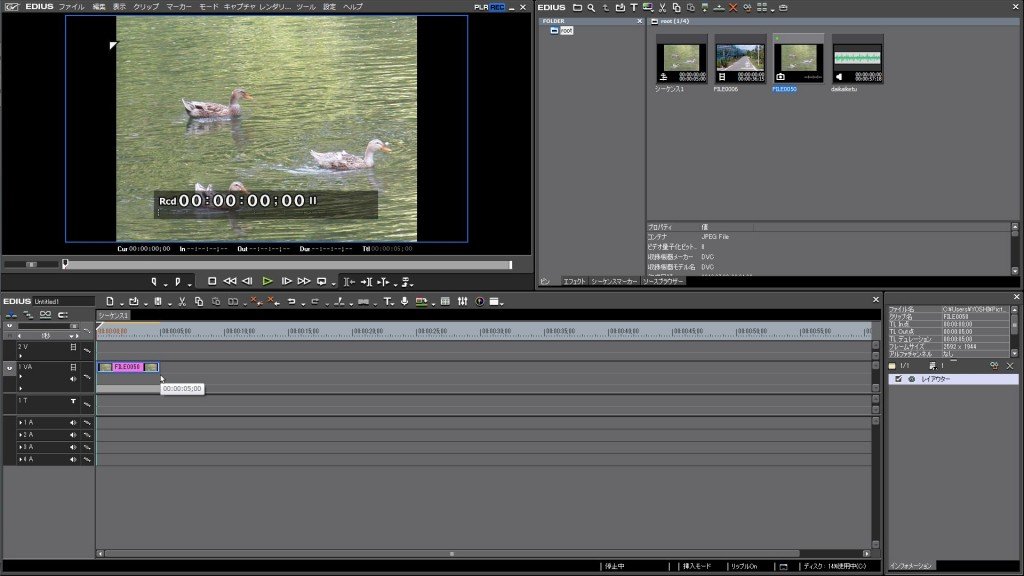Click the Add Clip icon in bin toolbar
The width and height of the screenshot is (1024, 576).
(620, 8)
